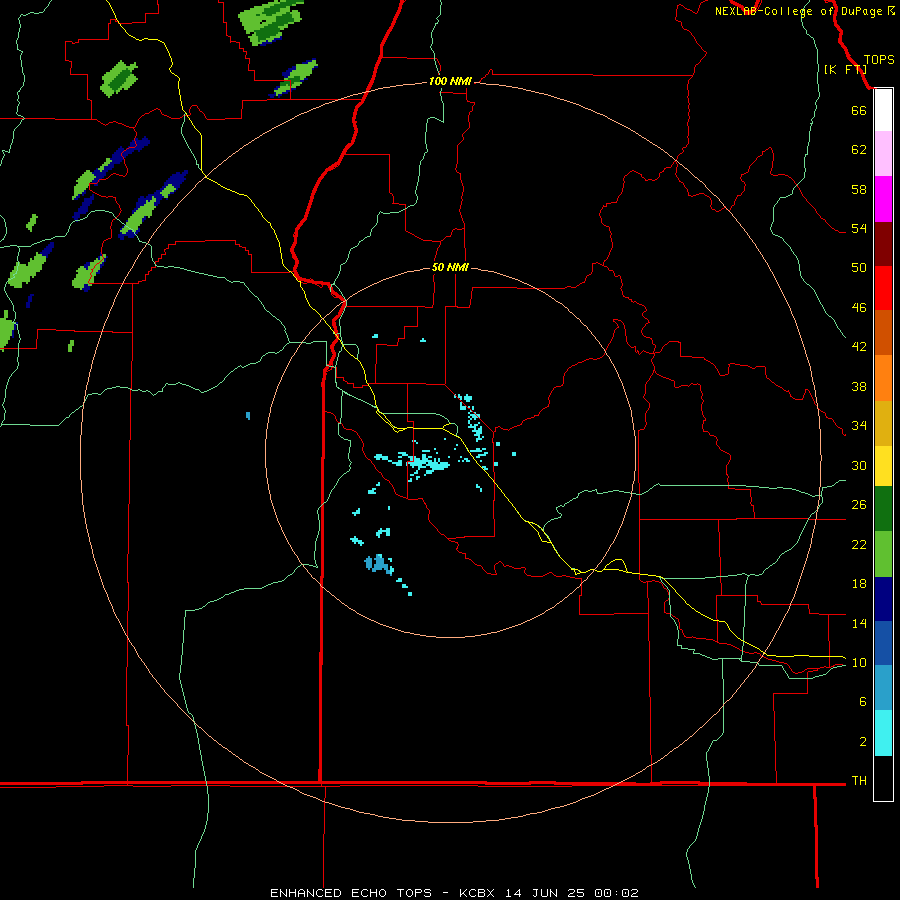Viewport: 900px width, 900px height.
Task: Click the medium blue legend swatch
Action: tap(883, 643)
